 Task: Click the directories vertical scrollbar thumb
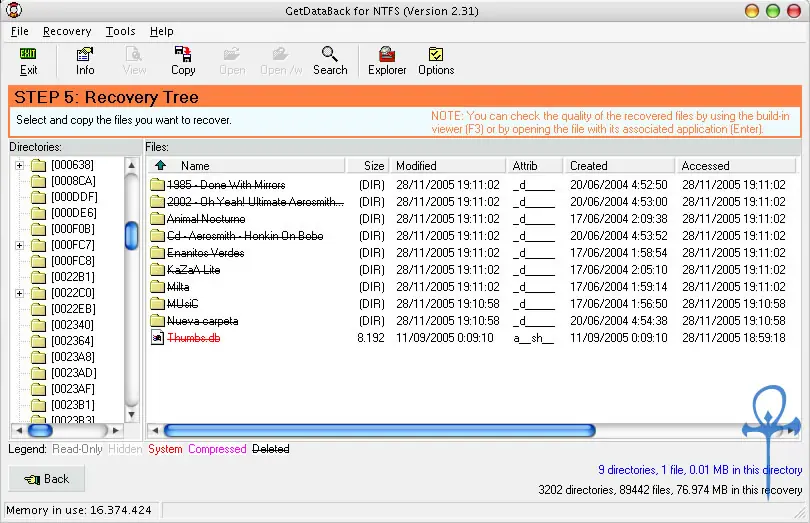coord(132,235)
